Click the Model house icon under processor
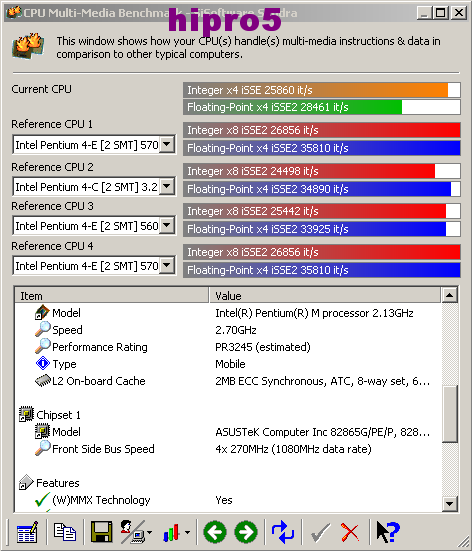The width and height of the screenshot is (472, 551). tap(42, 312)
